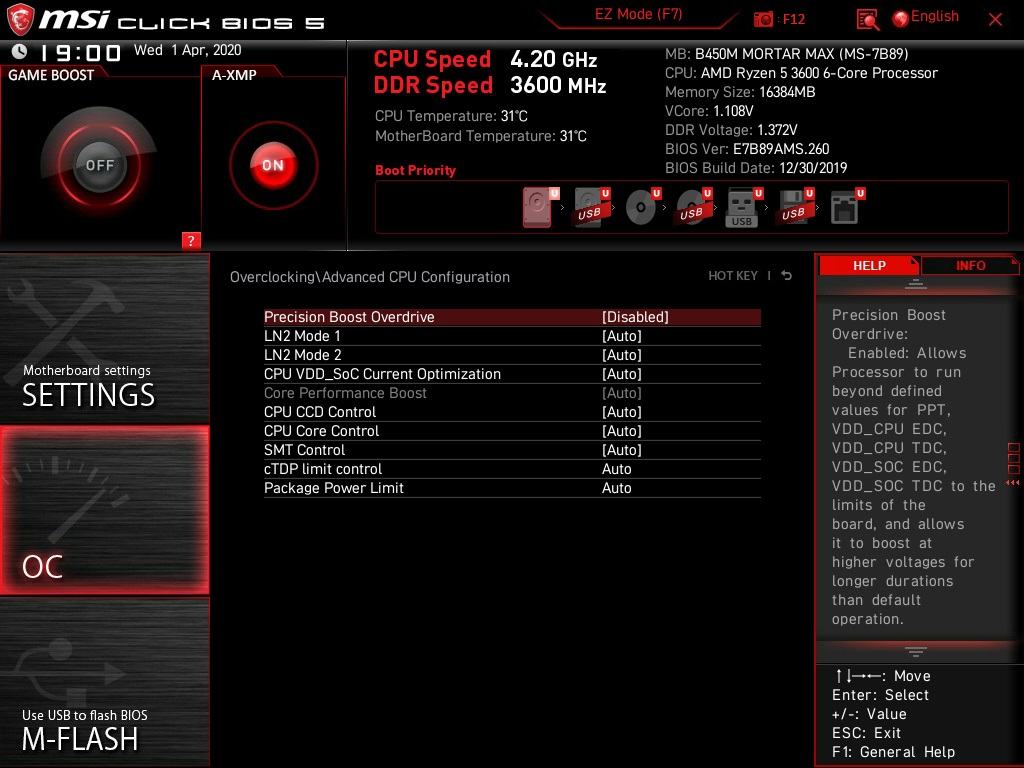Click VCore: 1.108V reading
This screenshot has height=768, width=1024.
pos(709,111)
